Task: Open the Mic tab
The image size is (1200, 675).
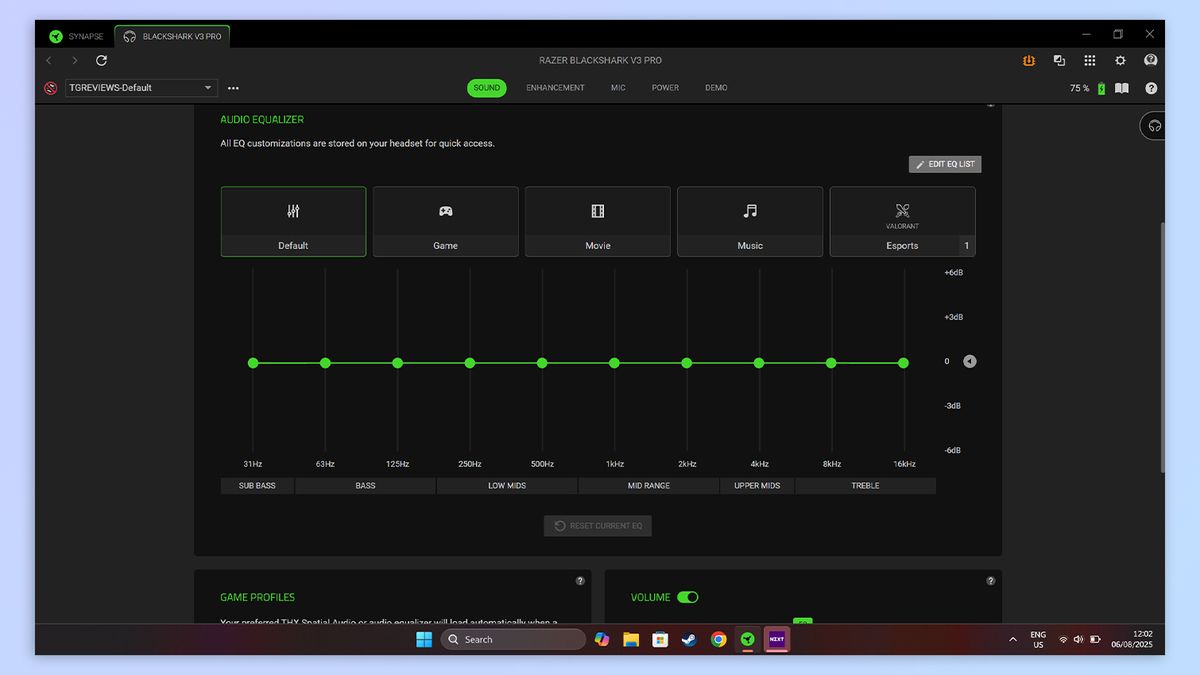Action: 618,88
